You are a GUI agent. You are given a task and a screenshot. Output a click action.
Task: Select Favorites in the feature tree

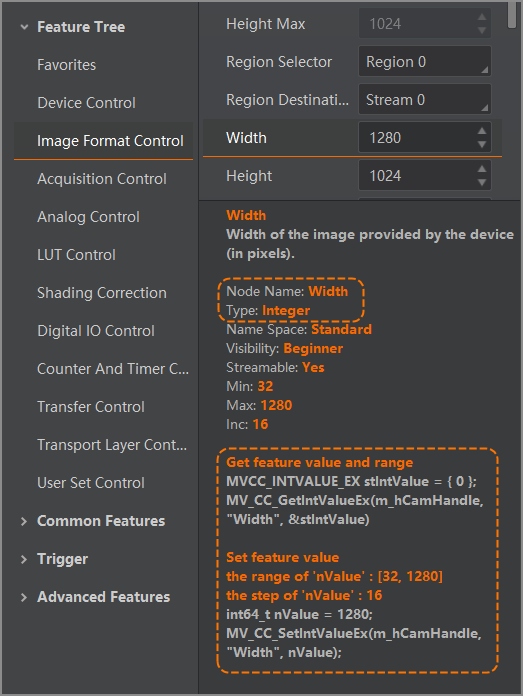point(67,65)
